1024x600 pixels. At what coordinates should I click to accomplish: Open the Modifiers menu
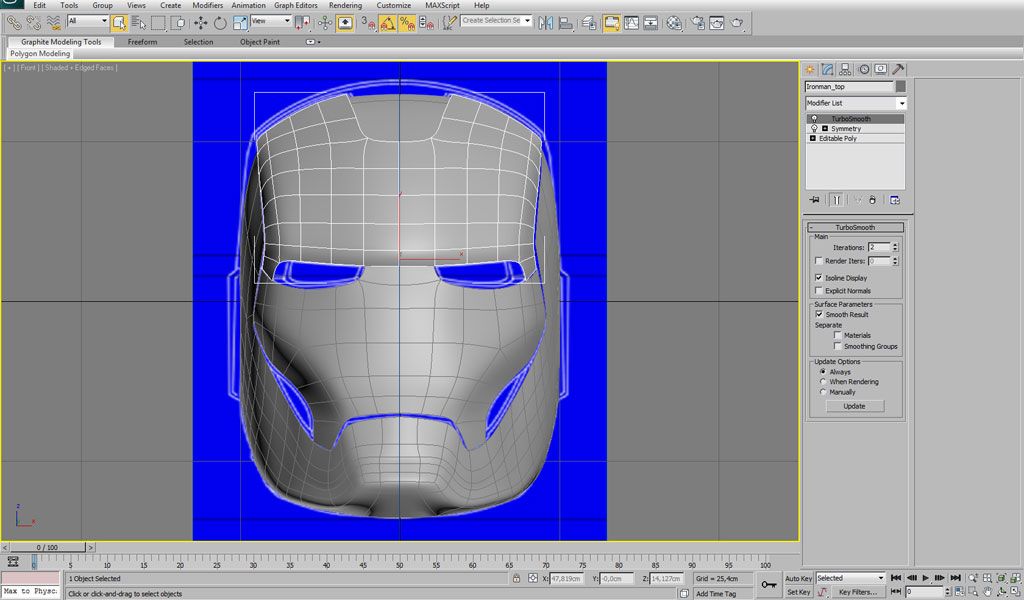click(208, 5)
